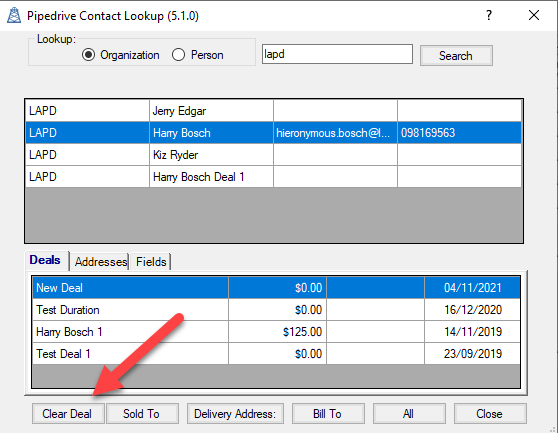This screenshot has width=558, height=433.
Task: Click the Bill To button
Action: 328,414
